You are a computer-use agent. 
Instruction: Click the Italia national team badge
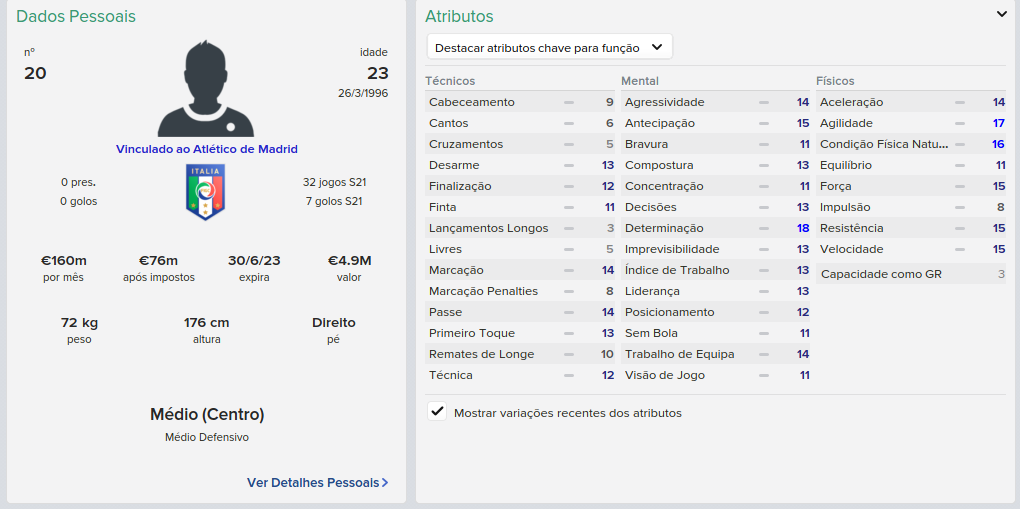206,192
